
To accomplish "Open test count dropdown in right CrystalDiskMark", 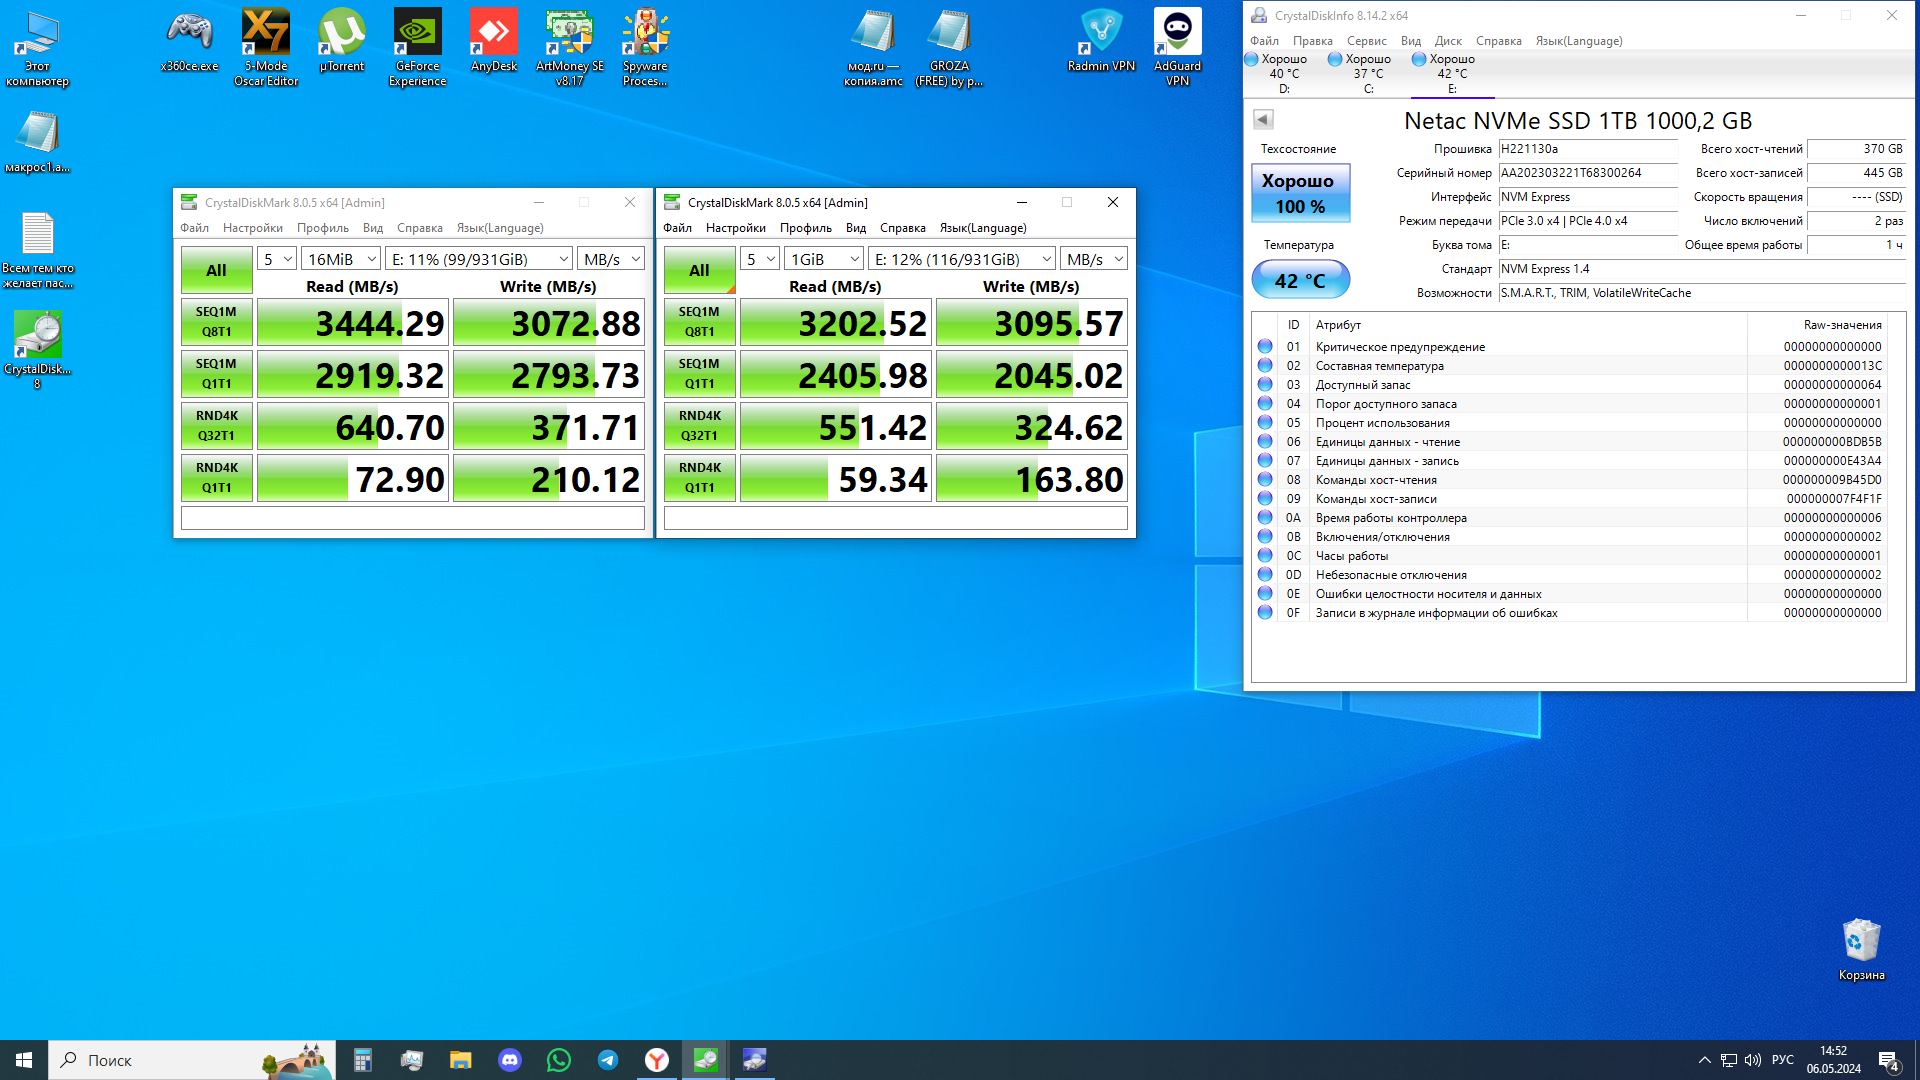I will pos(760,259).
